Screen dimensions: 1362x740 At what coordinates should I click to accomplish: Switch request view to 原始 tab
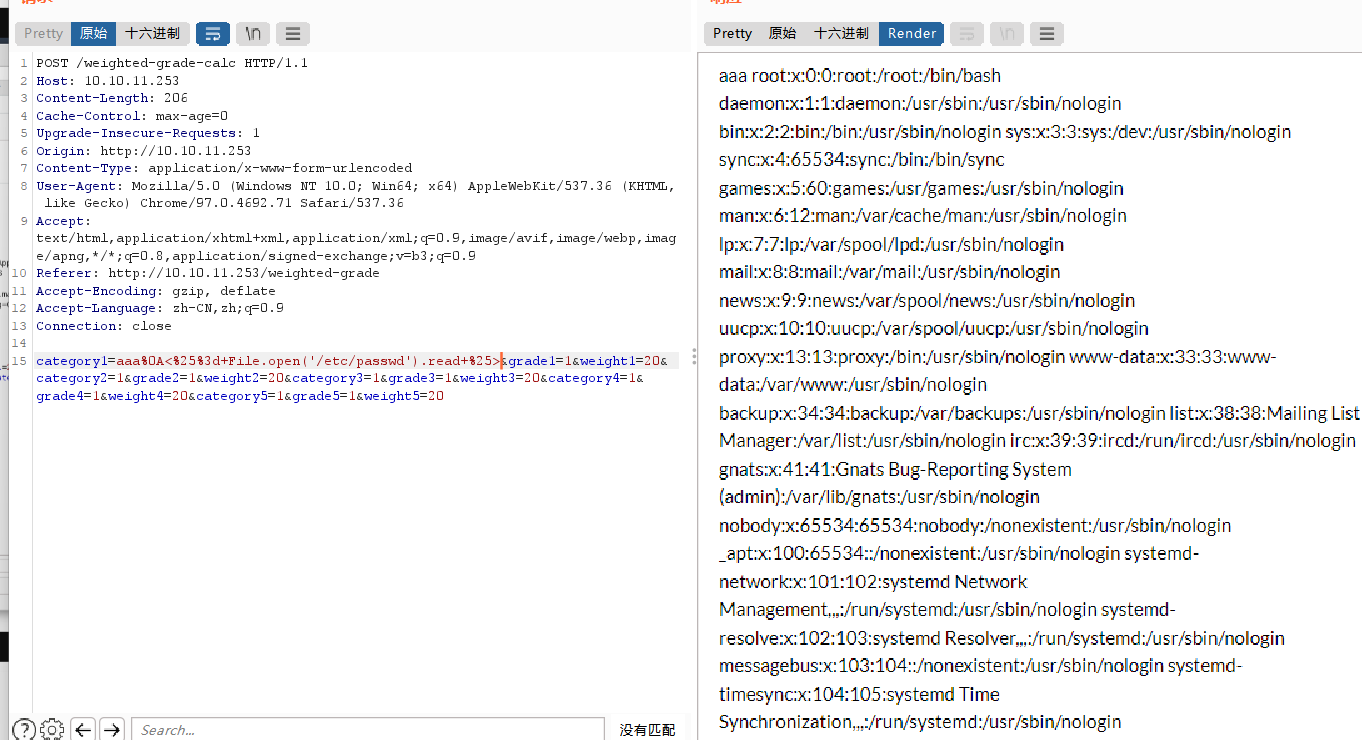pyautogui.click(x=94, y=33)
